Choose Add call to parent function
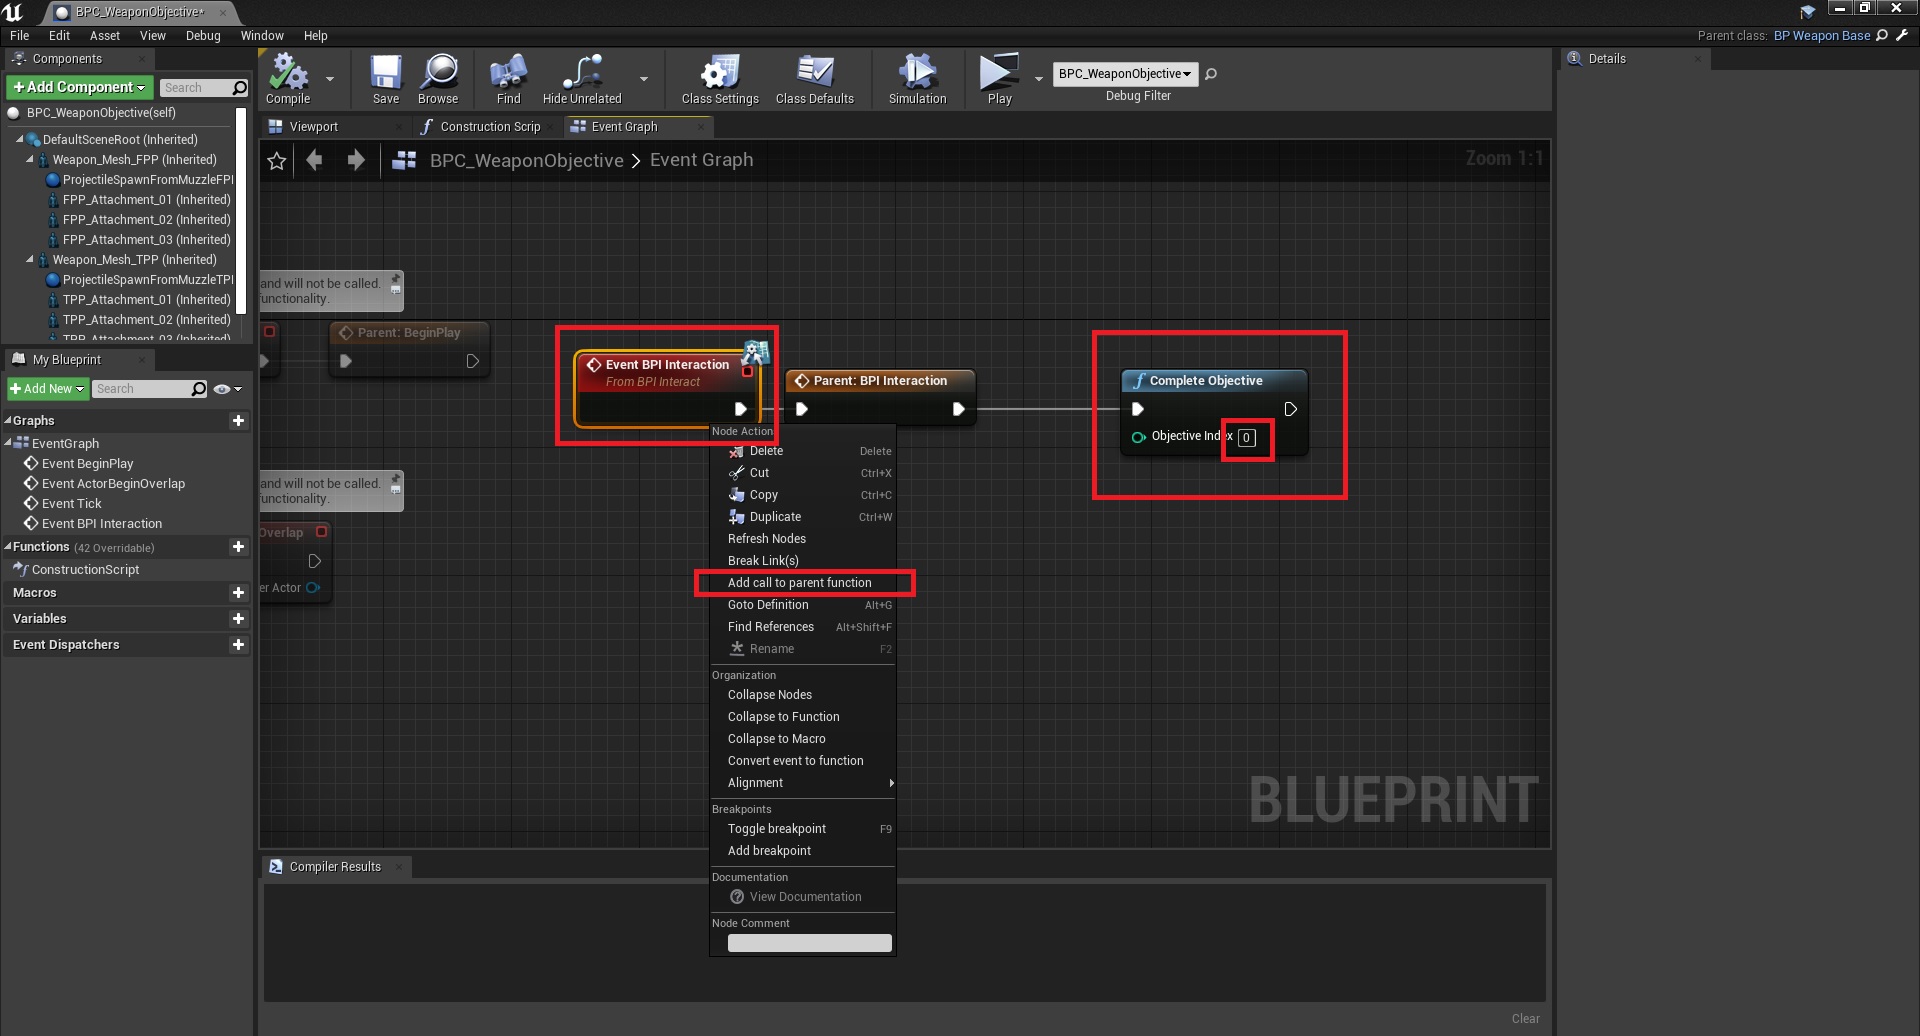 pos(799,583)
